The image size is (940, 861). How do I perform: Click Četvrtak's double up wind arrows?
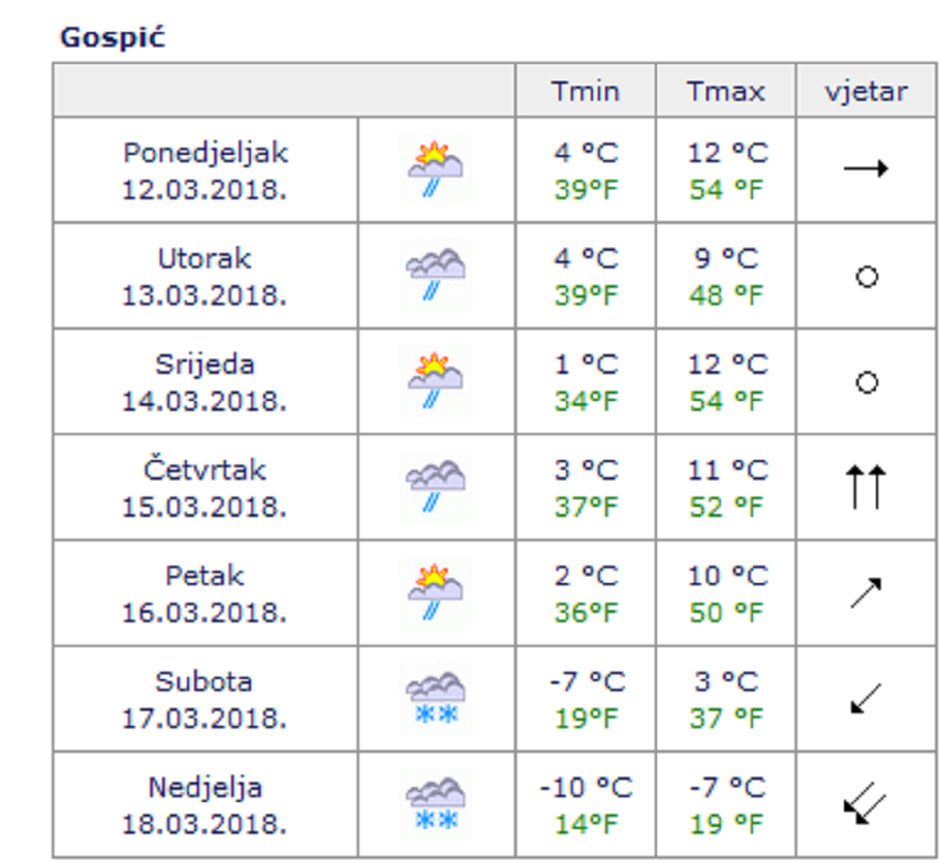[866, 488]
